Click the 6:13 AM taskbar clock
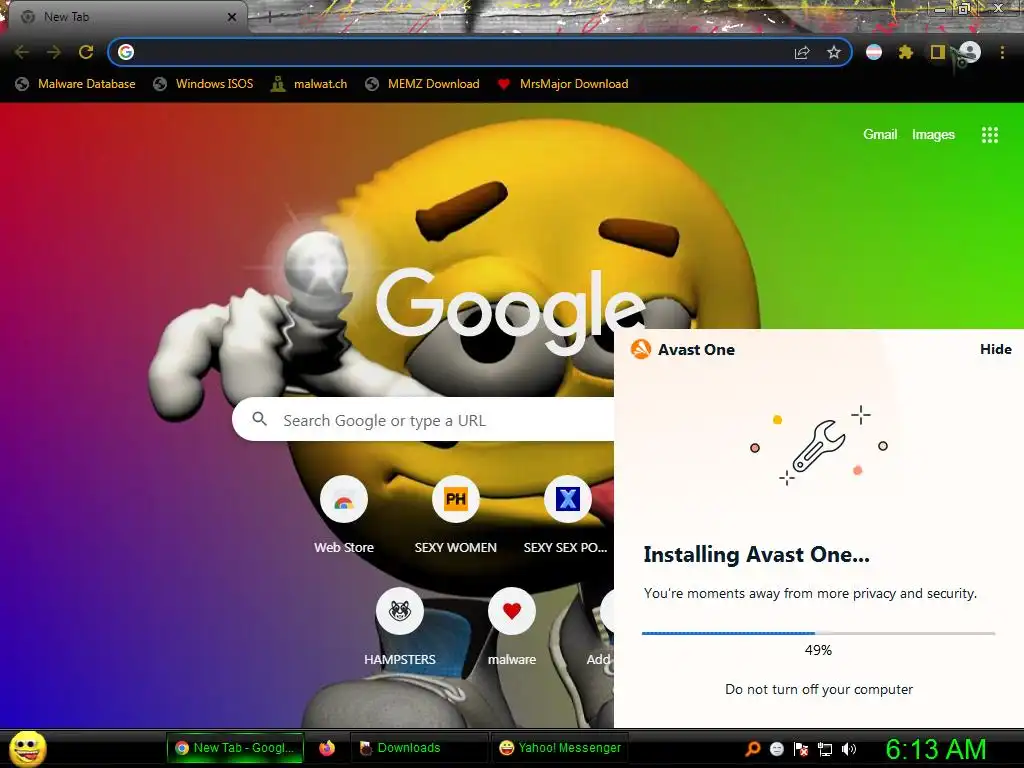The image size is (1024, 768). pos(935,749)
